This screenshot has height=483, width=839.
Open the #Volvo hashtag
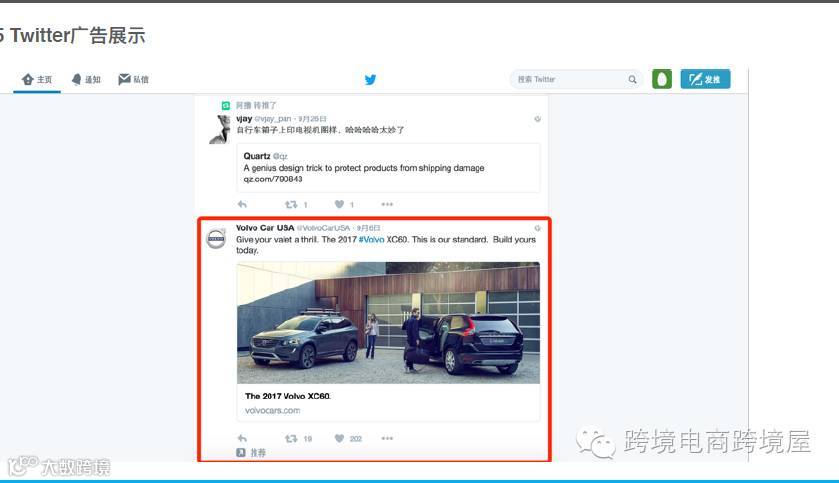(371, 240)
